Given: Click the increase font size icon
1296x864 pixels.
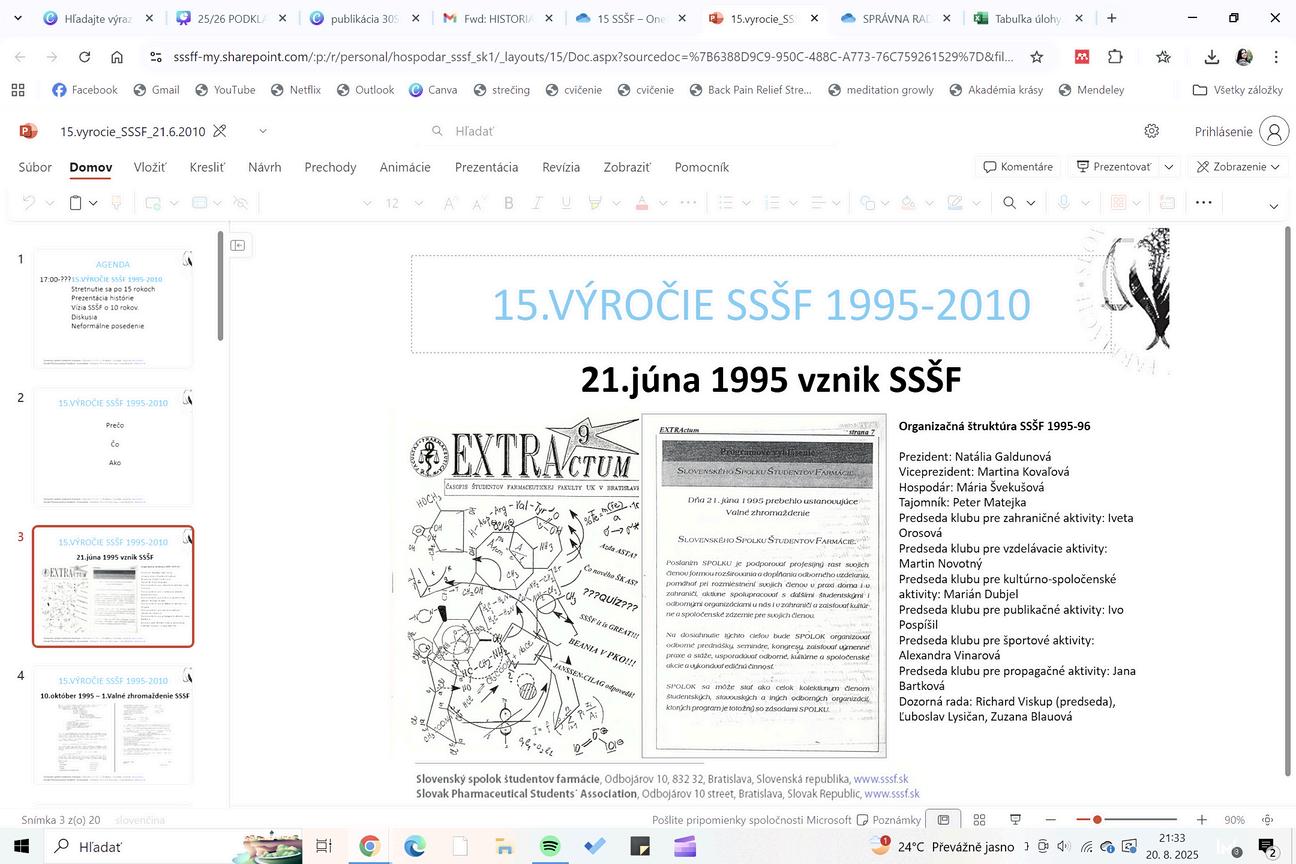Looking at the screenshot, I should (x=449, y=203).
